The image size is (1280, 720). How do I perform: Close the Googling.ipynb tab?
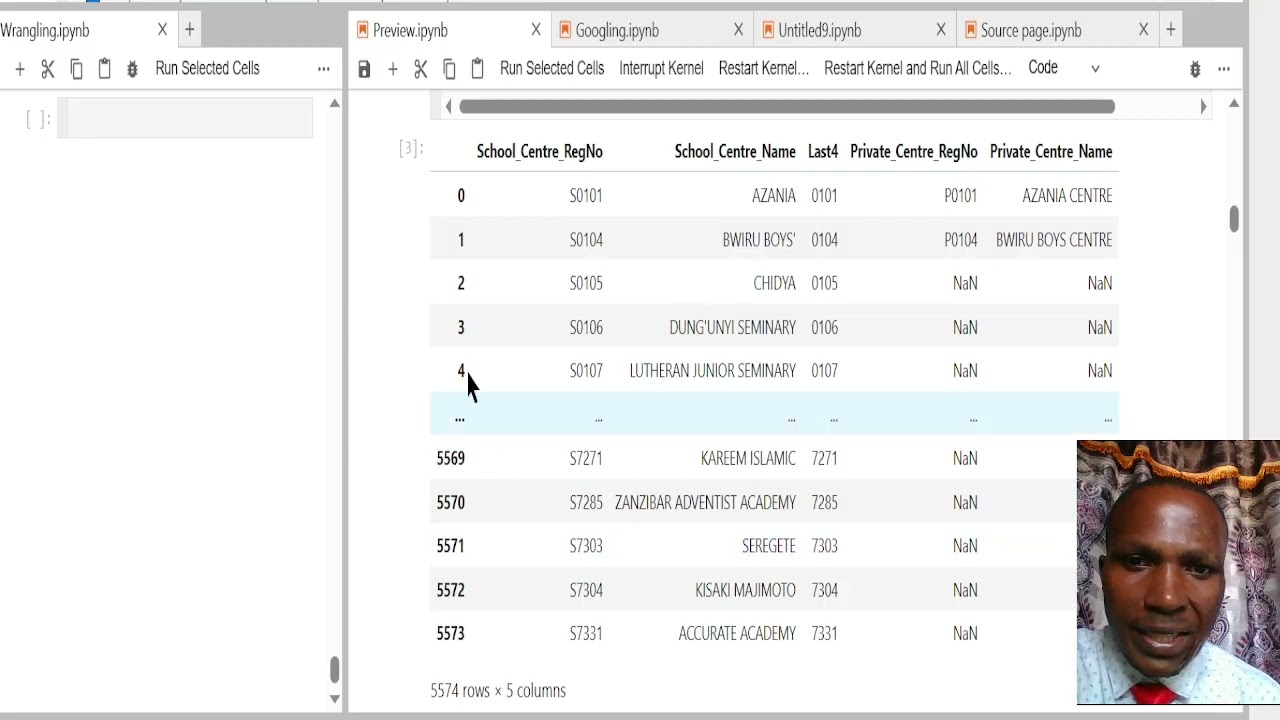pyautogui.click(x=738, y=30)
